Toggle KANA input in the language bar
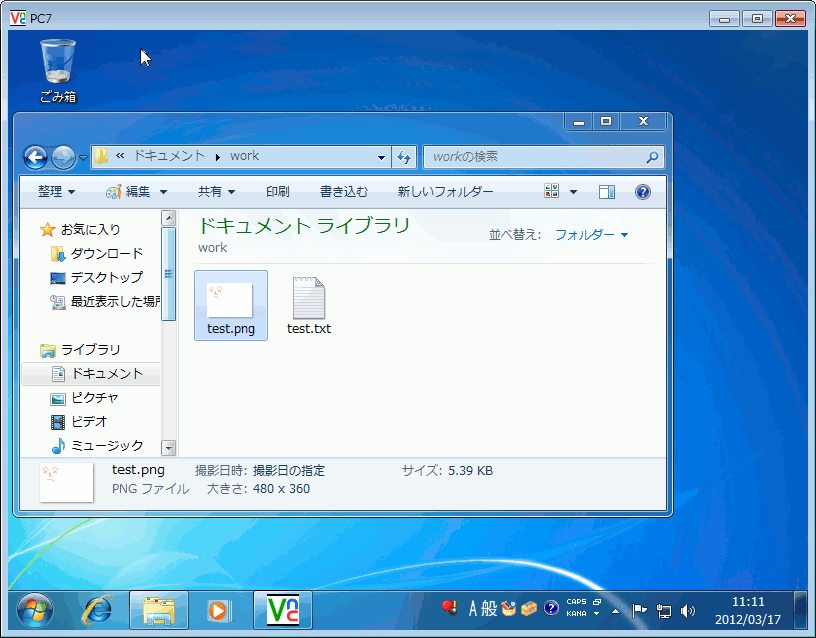The image size is (816, 638). pyautogui.click(x=577, y=613)
